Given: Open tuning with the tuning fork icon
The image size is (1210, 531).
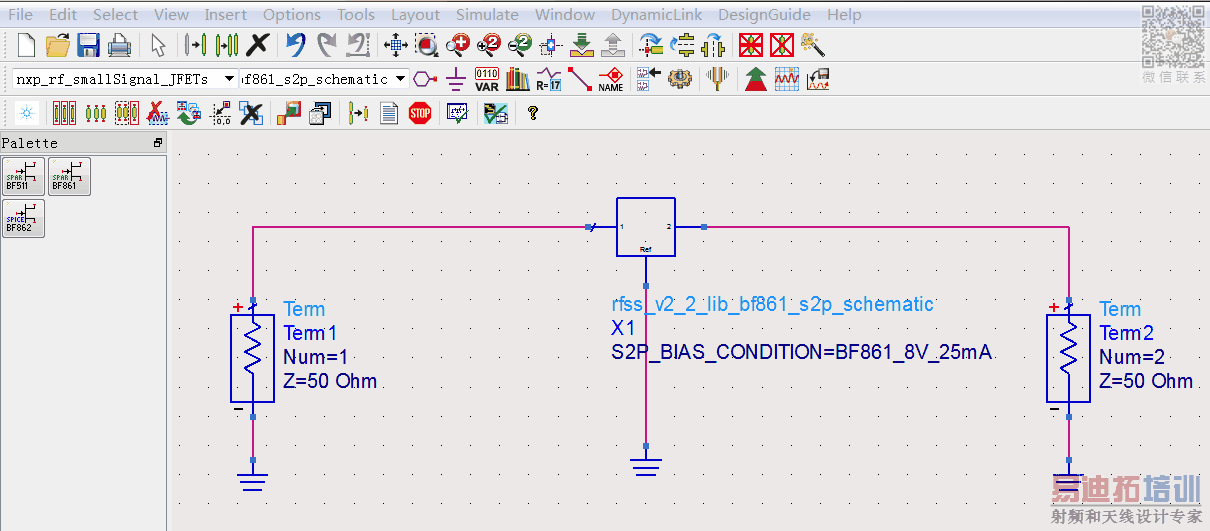Looking at the screenshot, I should pyautogui.click(x=717, y=79).
